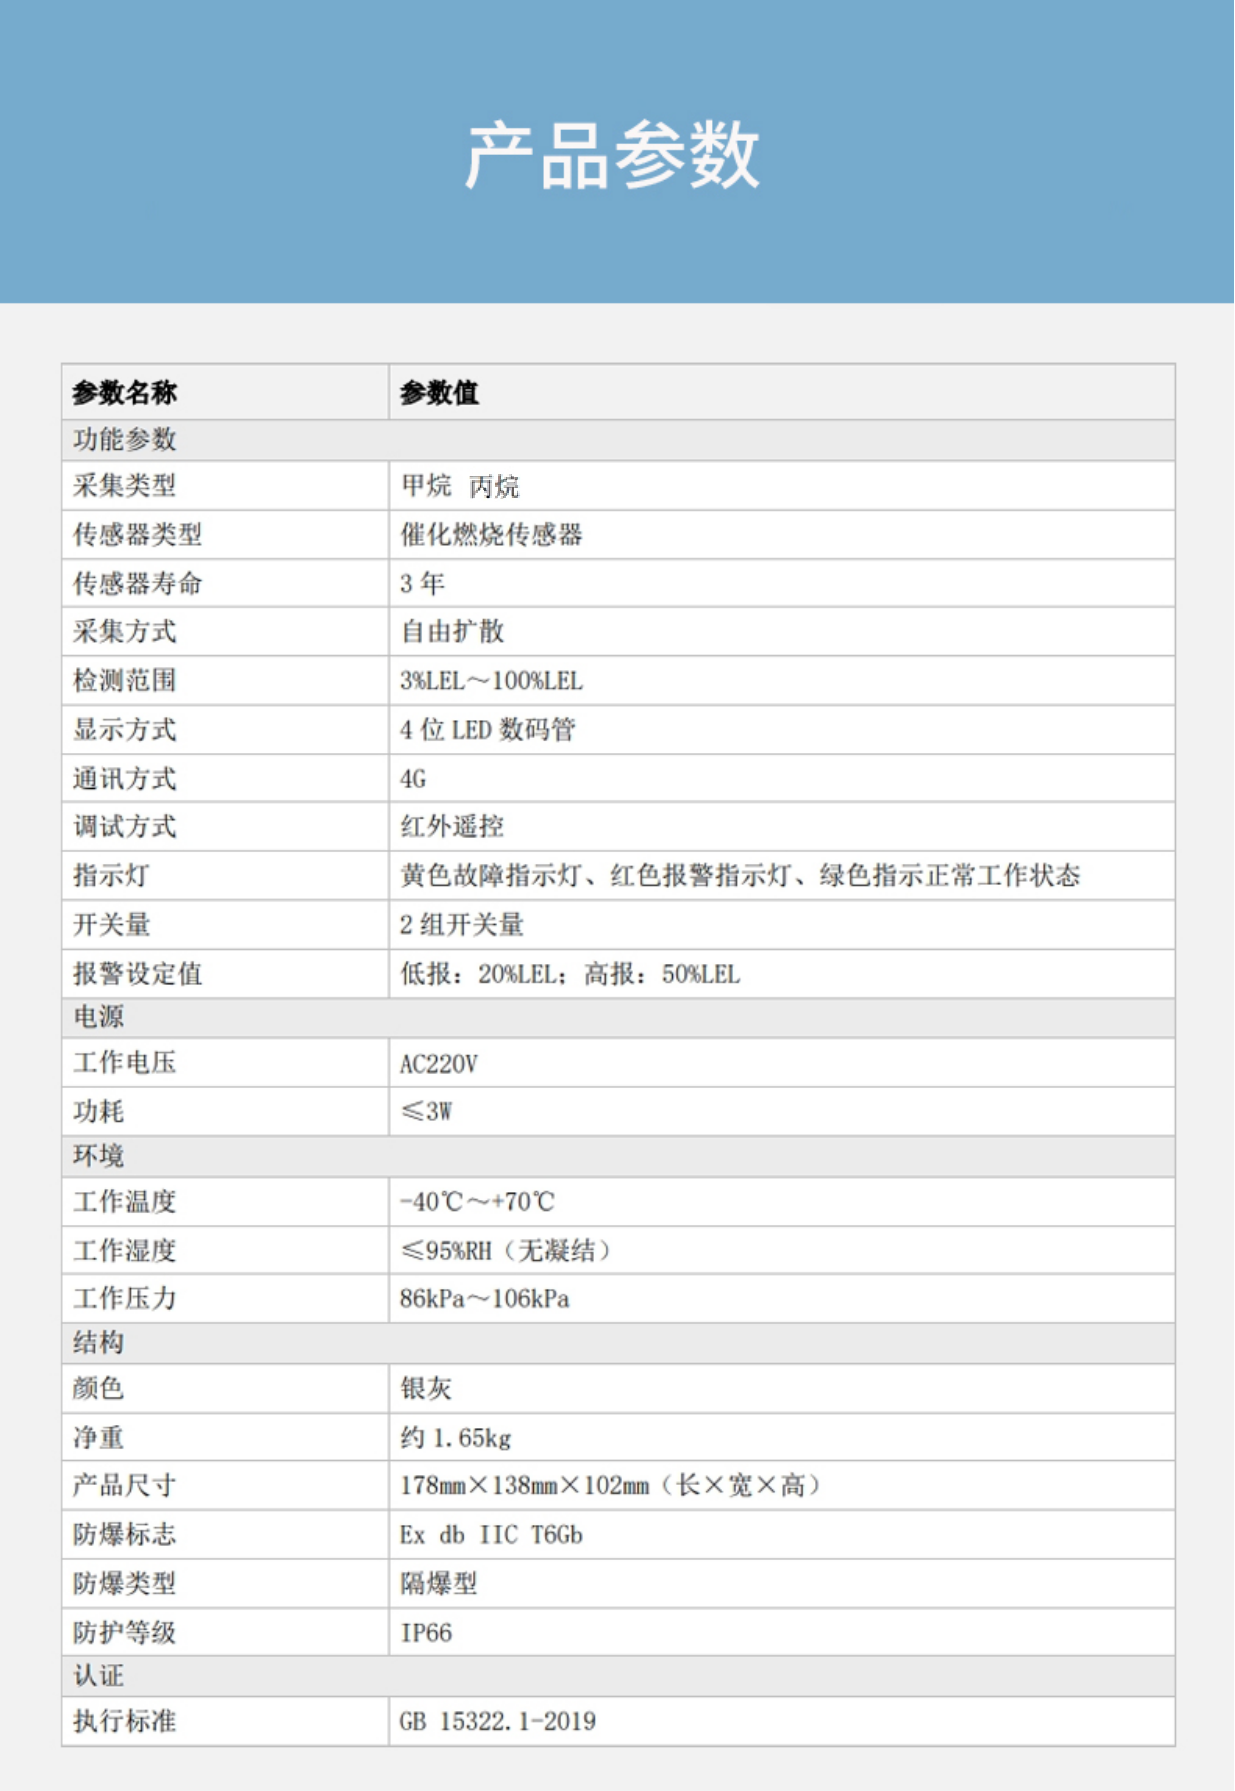Select the 178mm×138mm×102mm dimensions value
The height and width of the screenshot is (1791, 1235).
[x=610, y=1486]
